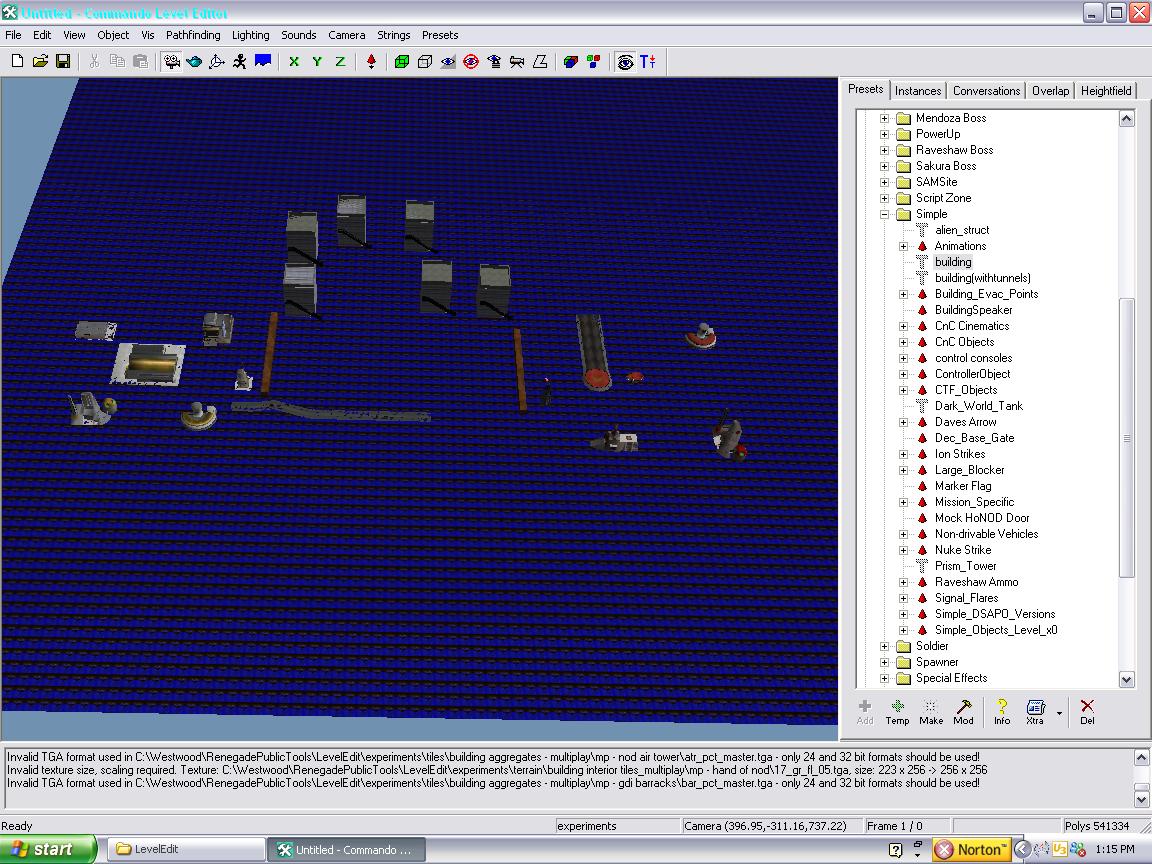This screenshot has width=1152, height=864.
Task: Select the camera mode toolbar icon
Action: [172, 61]
